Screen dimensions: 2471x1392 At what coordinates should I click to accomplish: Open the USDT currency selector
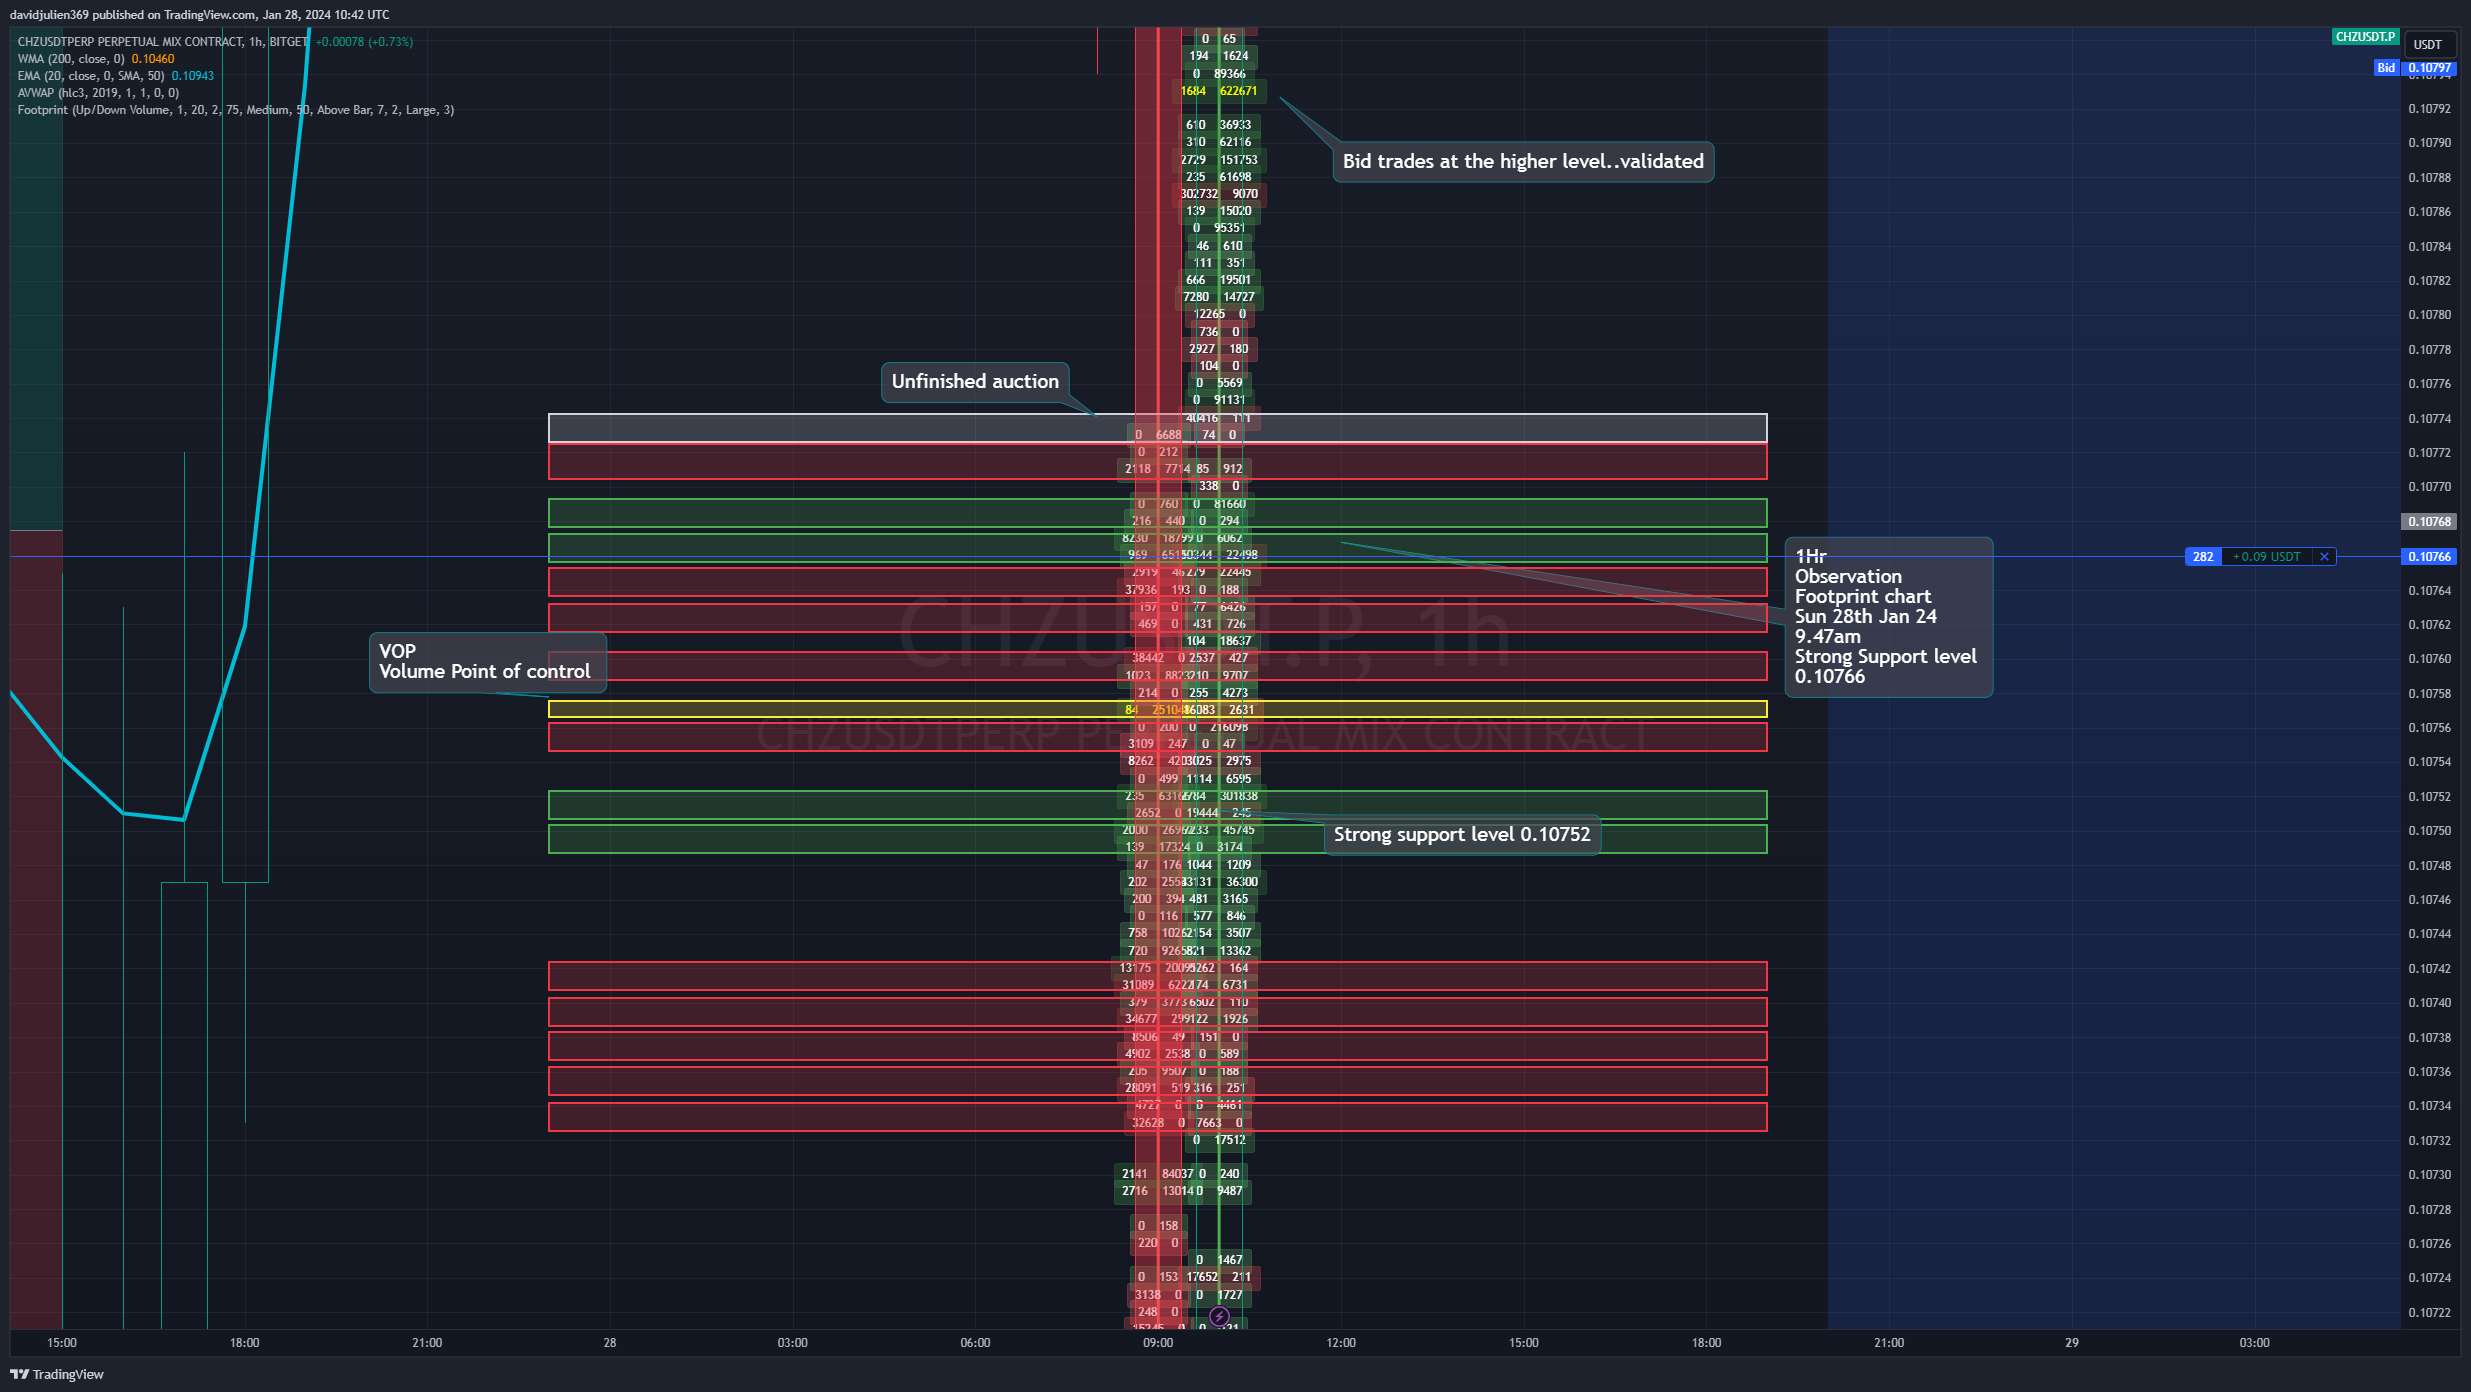tap(2427, 45)
